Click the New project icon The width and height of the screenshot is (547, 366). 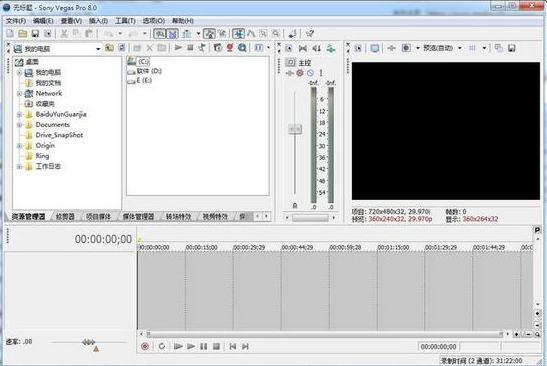click(10, 33)
